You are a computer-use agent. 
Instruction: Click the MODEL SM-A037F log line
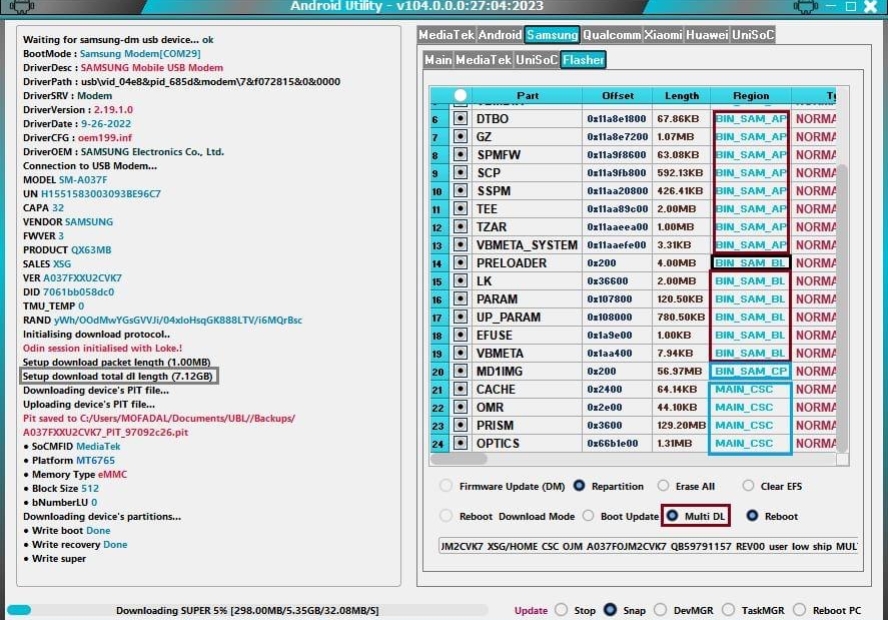point(65,179)
